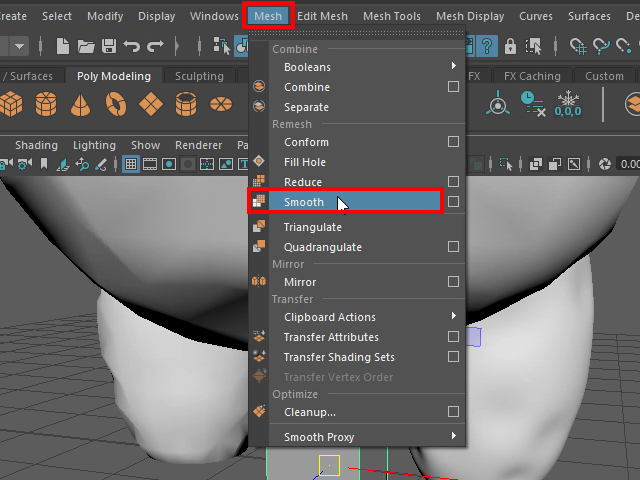Click the viewport exposure value field
This screenshot has width=640, height=480.
click(628, 164)
